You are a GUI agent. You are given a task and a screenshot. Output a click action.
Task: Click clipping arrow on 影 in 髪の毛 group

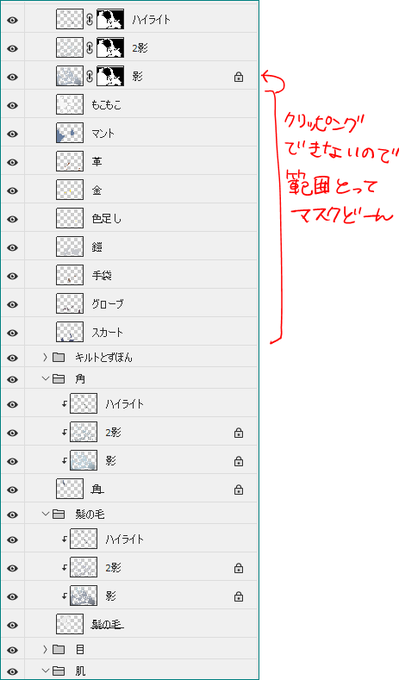[64, 596]
